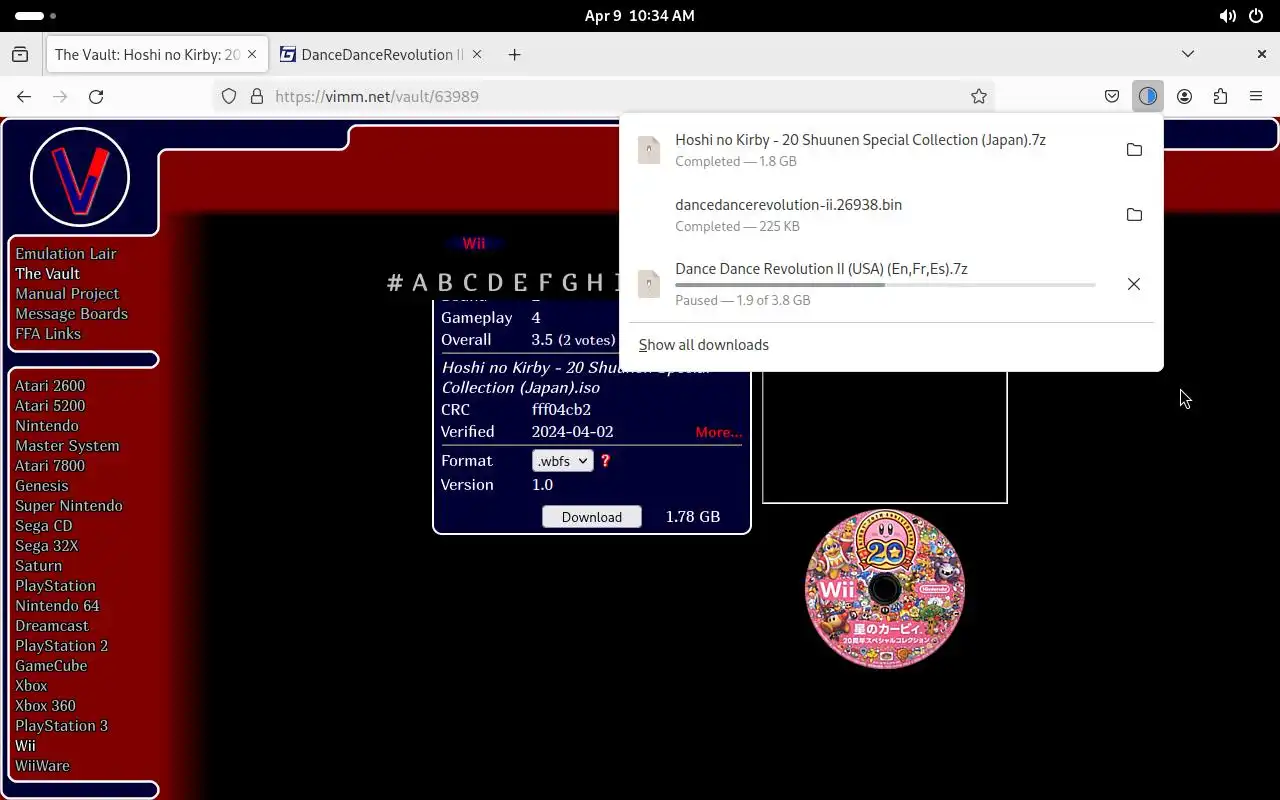Open the FFA Links page
This screenshot has height=800, width=1280.
point(48,334)
